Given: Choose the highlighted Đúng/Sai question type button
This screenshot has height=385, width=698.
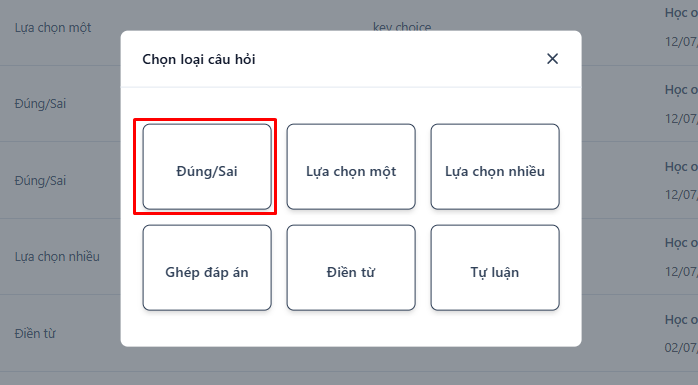Looking at the screenshot, I should (207, 166).
